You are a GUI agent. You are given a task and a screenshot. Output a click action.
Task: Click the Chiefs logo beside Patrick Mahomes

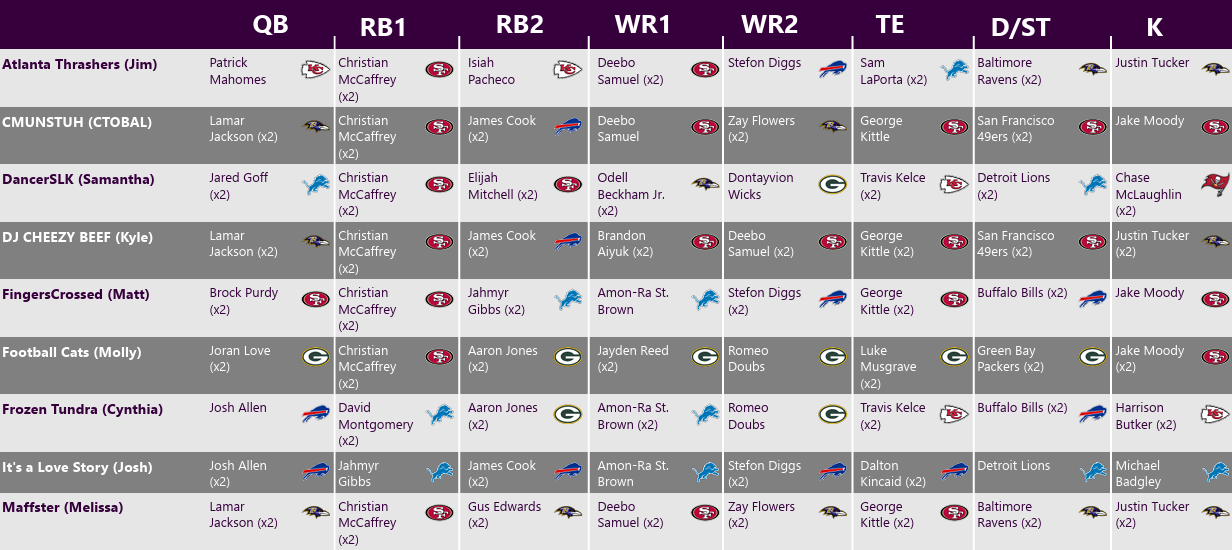tap(315, 70)
